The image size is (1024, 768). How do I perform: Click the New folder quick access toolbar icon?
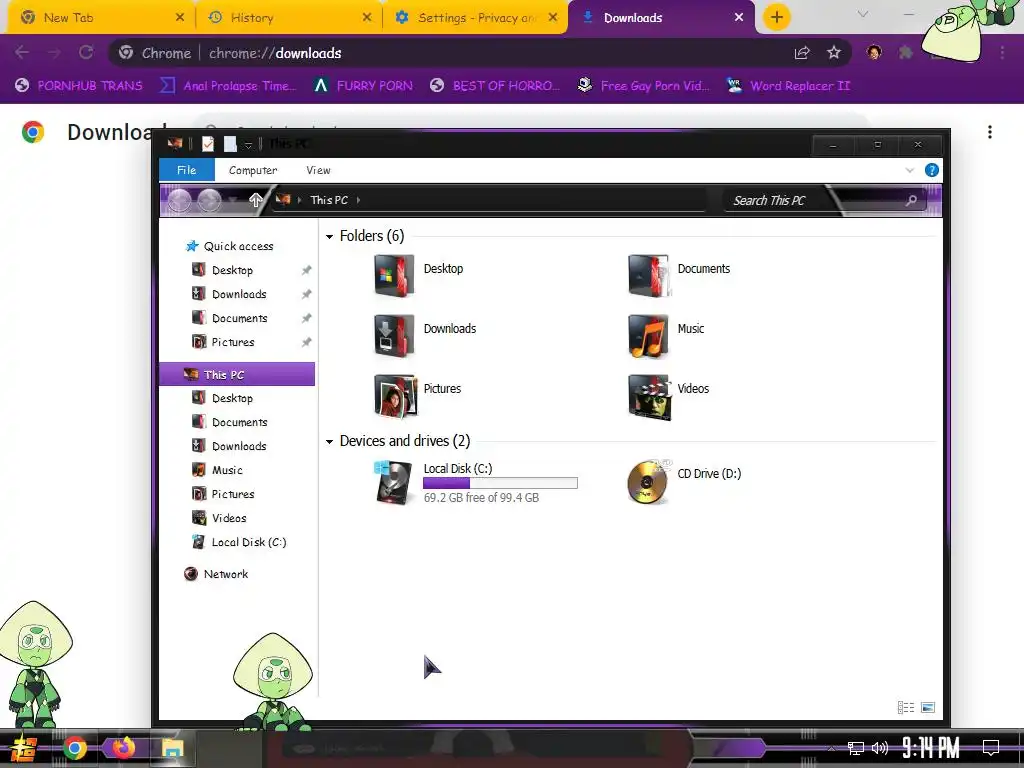tap(230, 144)
